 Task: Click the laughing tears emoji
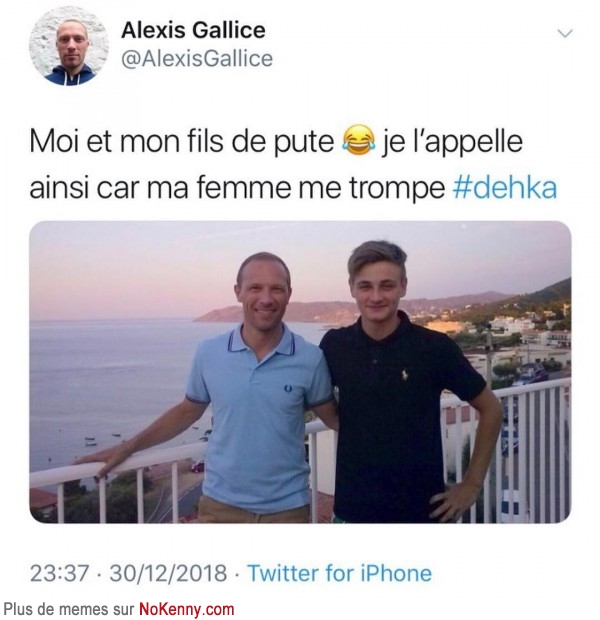358,141
